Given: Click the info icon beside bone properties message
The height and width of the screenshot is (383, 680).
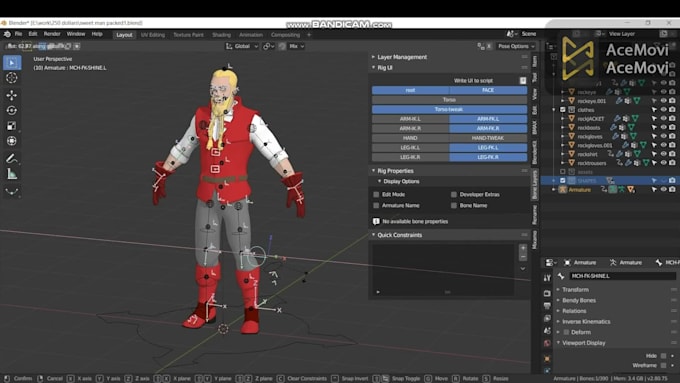Looking at the screenshot, I should pos(376,221).
